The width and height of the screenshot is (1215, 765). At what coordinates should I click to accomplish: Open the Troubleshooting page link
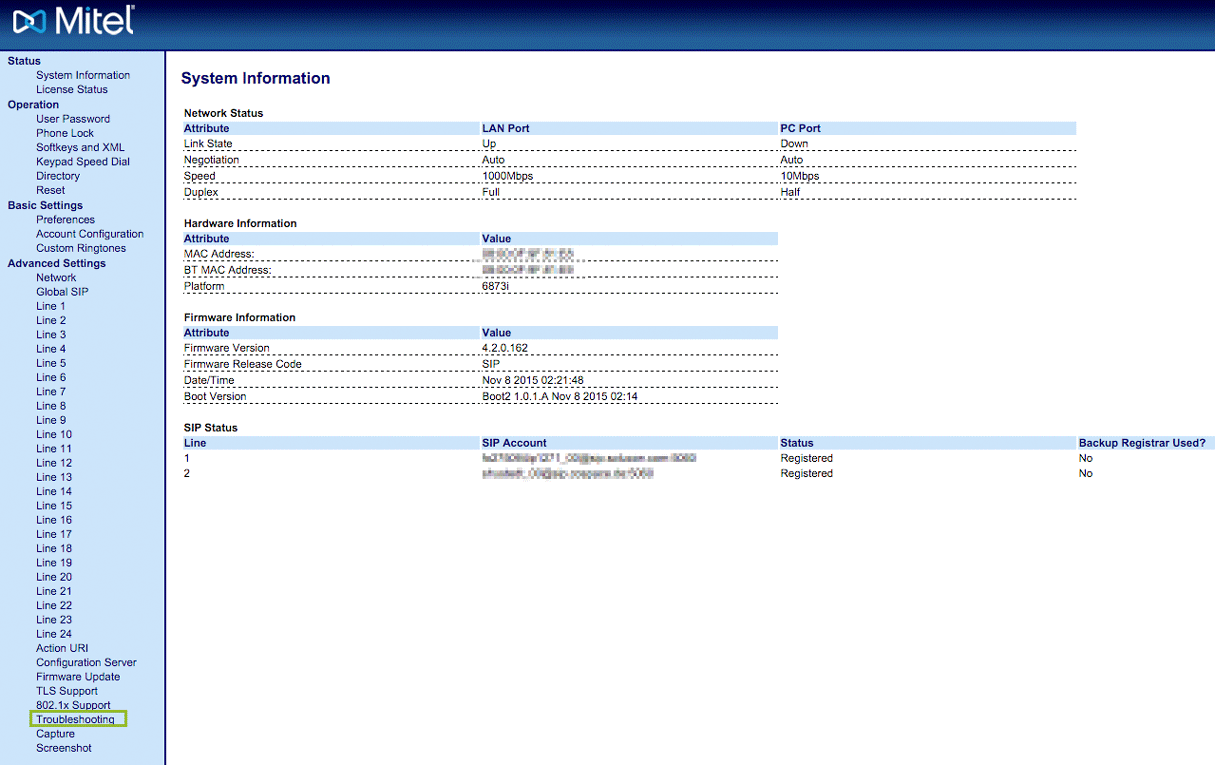(x=76, y=719)
